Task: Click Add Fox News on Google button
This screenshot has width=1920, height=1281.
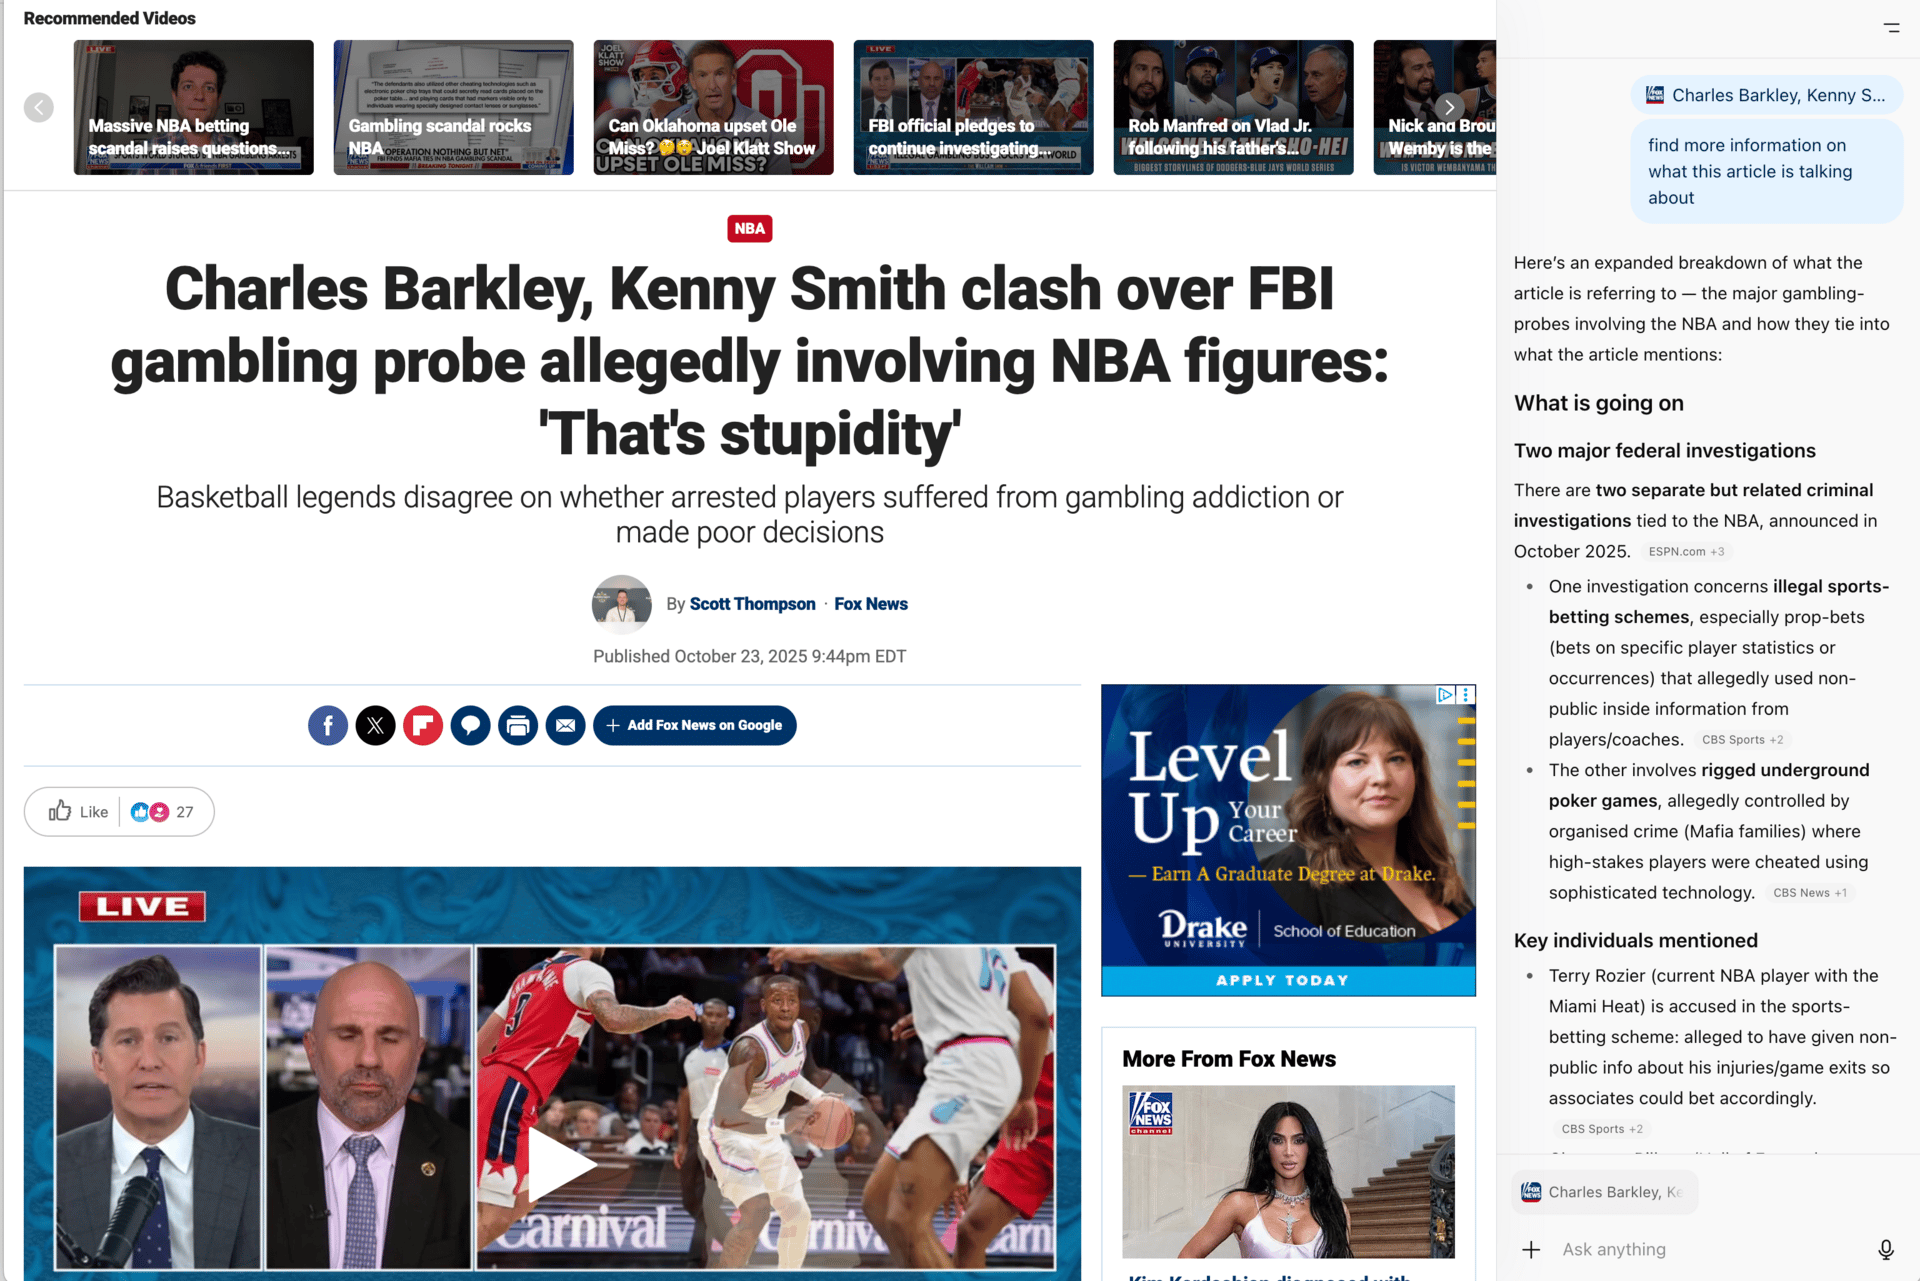Action: (x=695, y=725)
